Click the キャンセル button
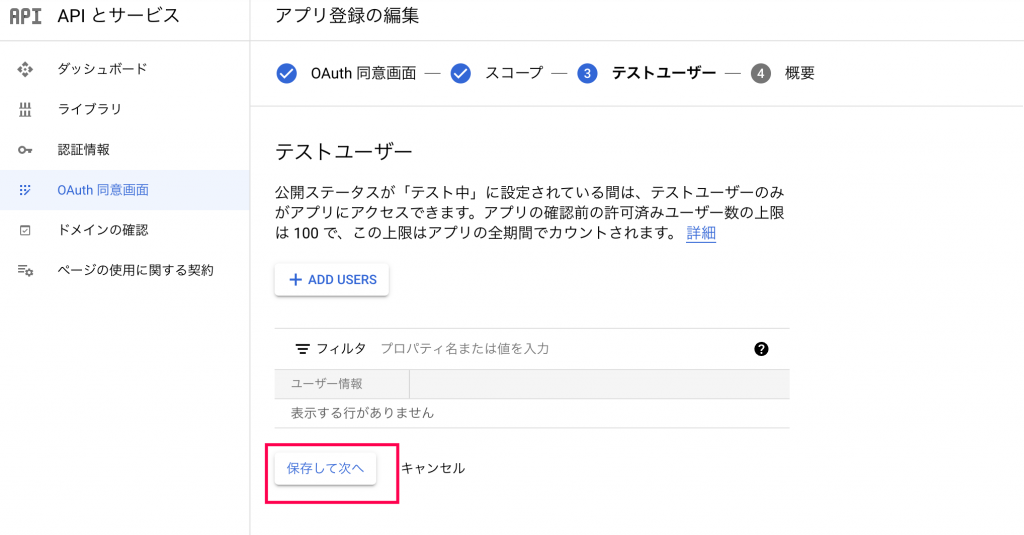 433,468
